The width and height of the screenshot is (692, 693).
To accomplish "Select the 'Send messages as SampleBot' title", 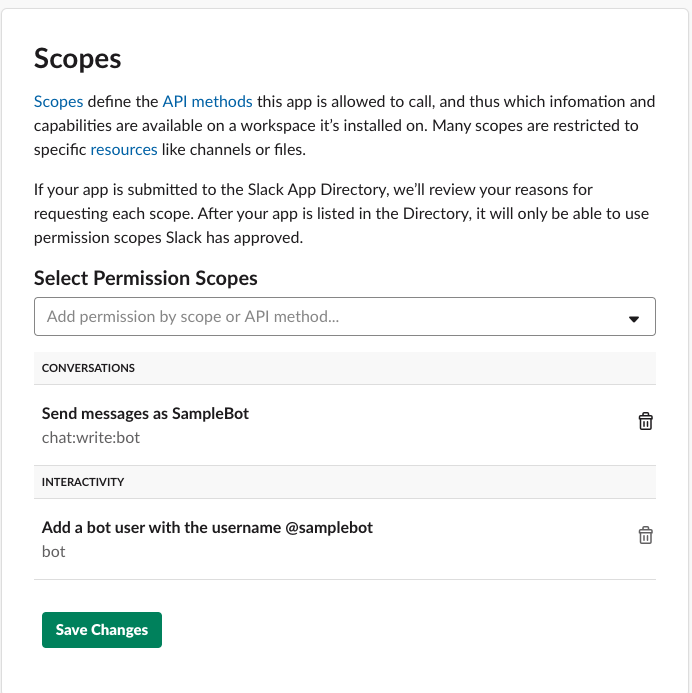I will [x=145, y=413].
